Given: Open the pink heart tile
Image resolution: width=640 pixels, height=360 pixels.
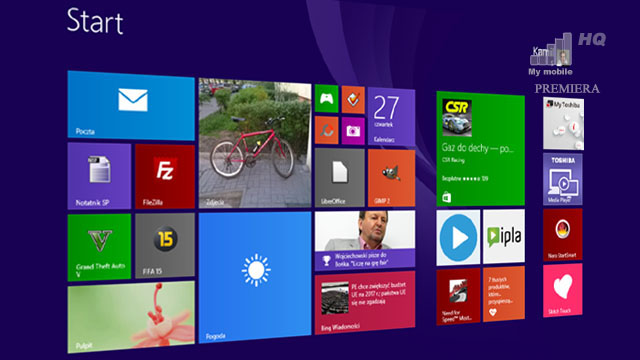Looking at the screenshot, I should (563, 290).
